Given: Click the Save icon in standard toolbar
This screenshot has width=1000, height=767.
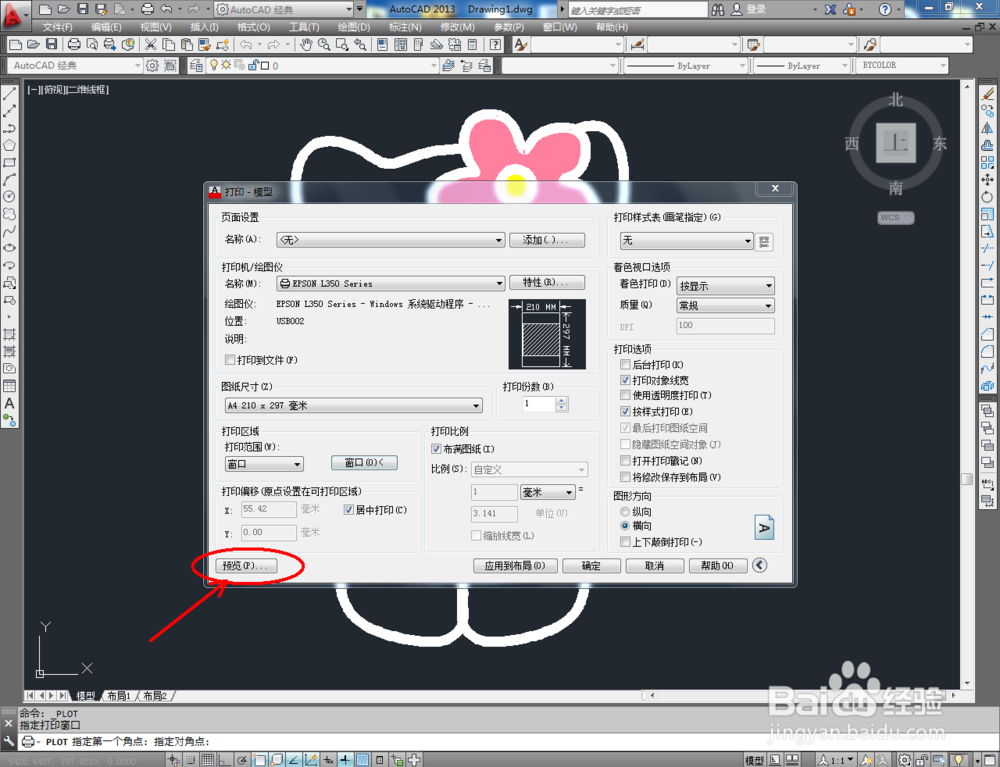Looking at the screenshot, I should click(x=52, y=44).
